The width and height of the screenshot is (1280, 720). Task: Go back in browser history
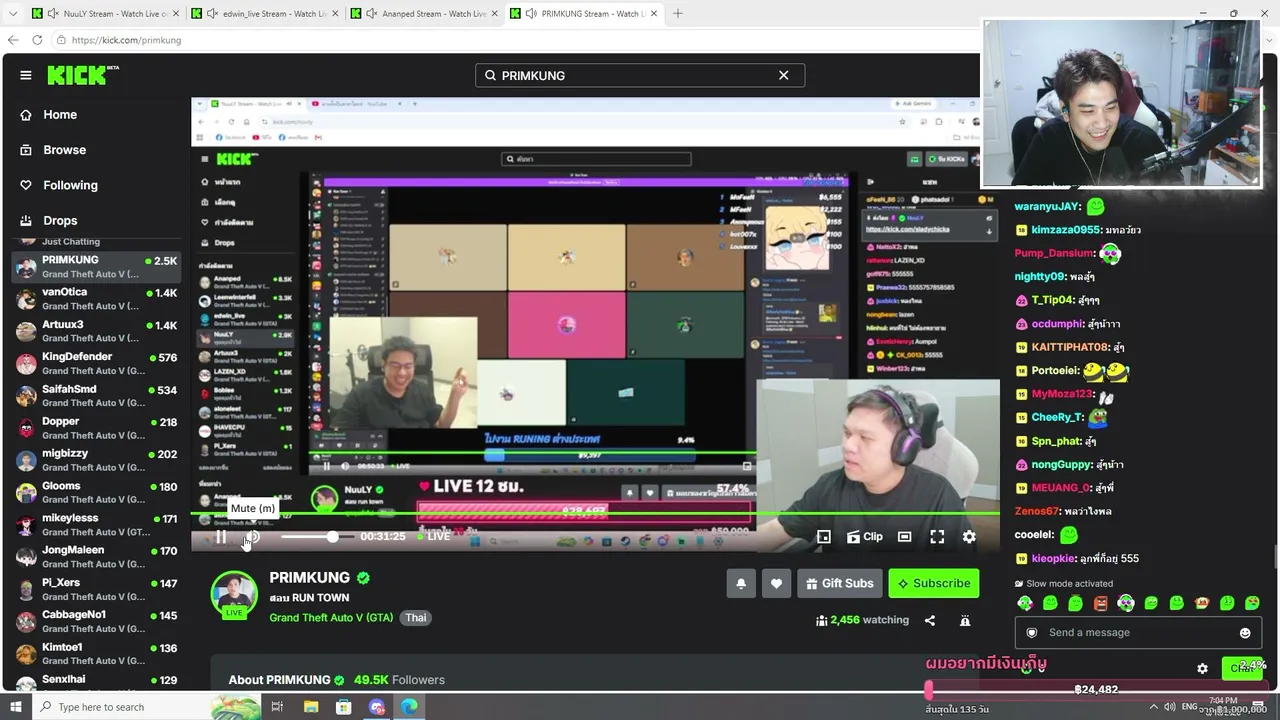[13, 40]
